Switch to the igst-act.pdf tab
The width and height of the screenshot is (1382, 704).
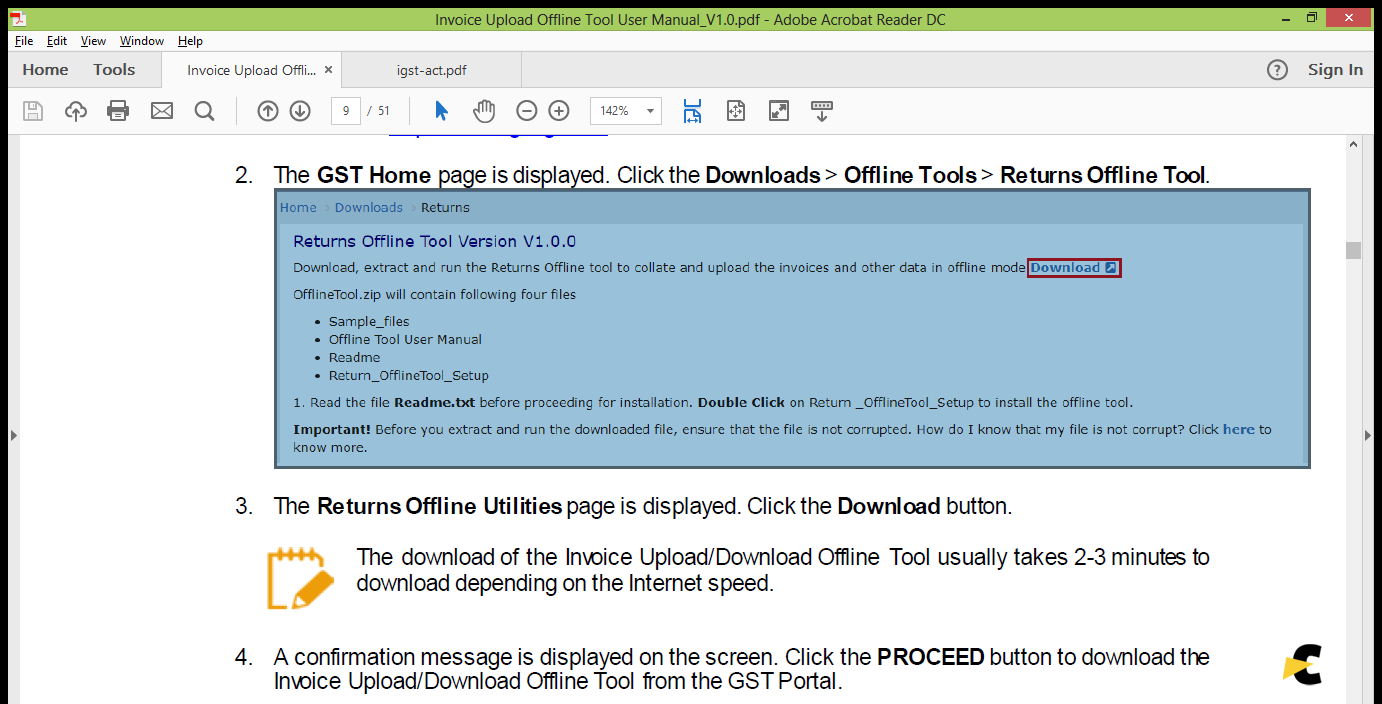pyautogui.click(x=432, y=70)
